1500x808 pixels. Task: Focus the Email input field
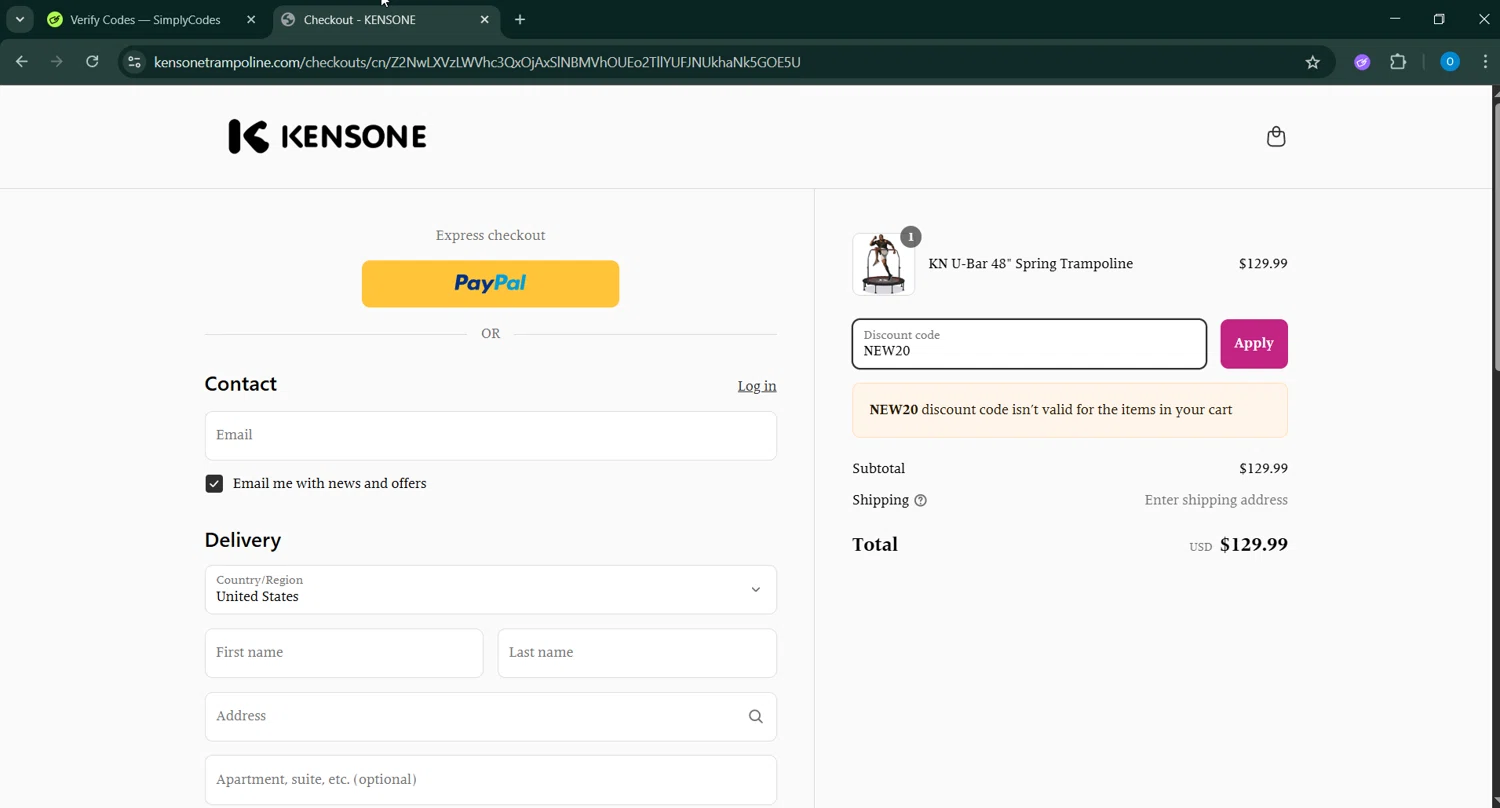coord(491,435)
